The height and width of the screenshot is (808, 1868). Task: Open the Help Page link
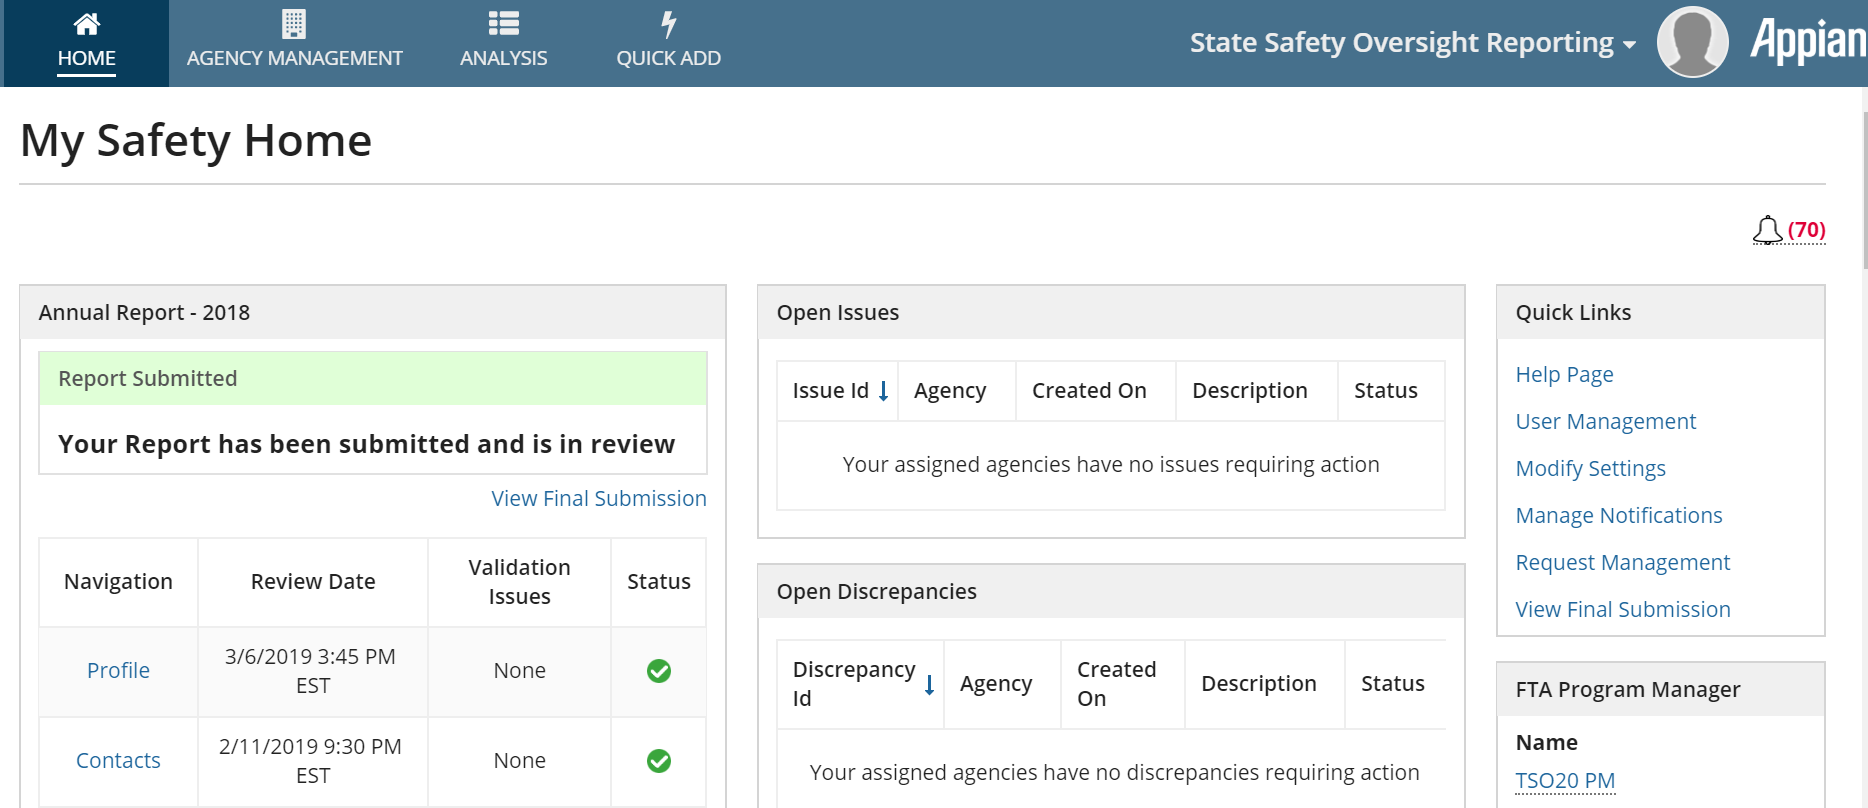click(x=1564, y=375)
